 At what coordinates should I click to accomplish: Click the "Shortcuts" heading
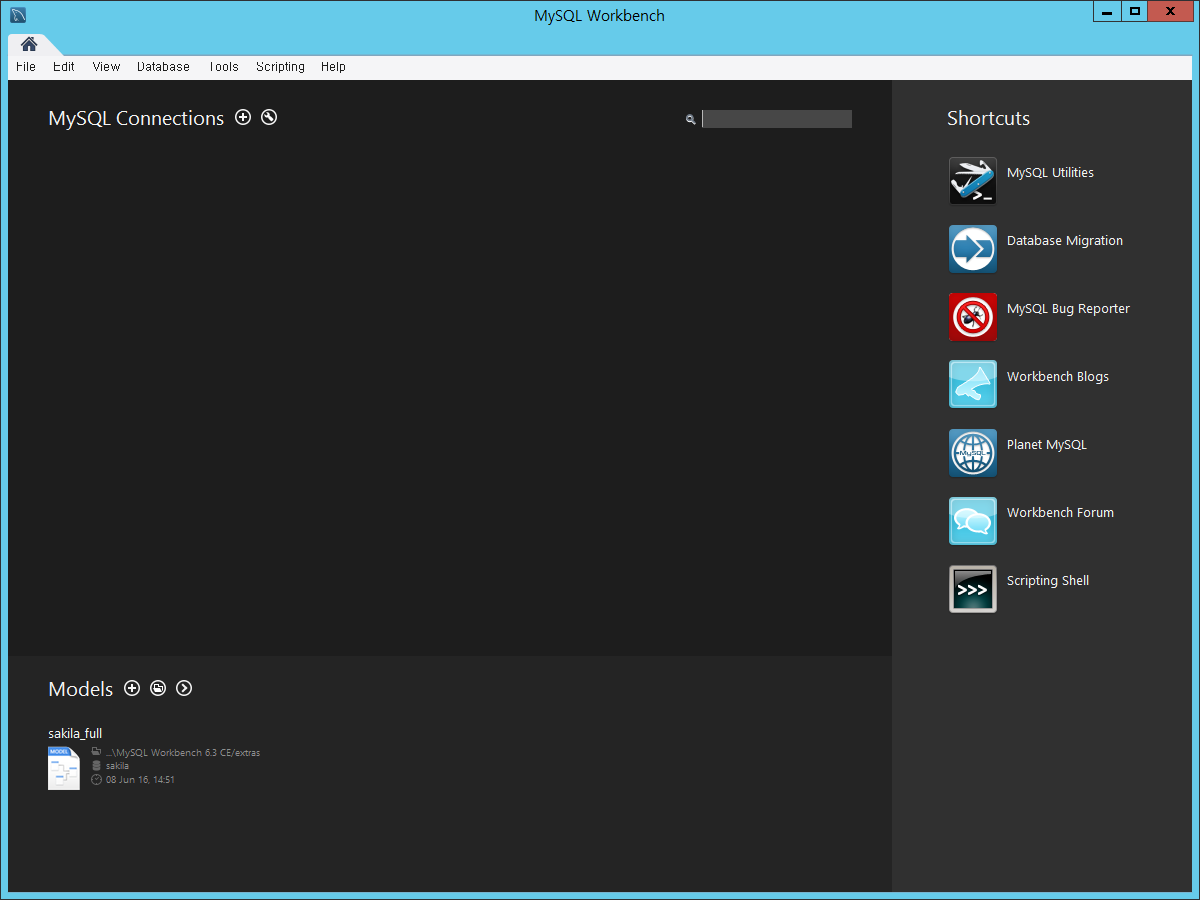coord(988,118)
